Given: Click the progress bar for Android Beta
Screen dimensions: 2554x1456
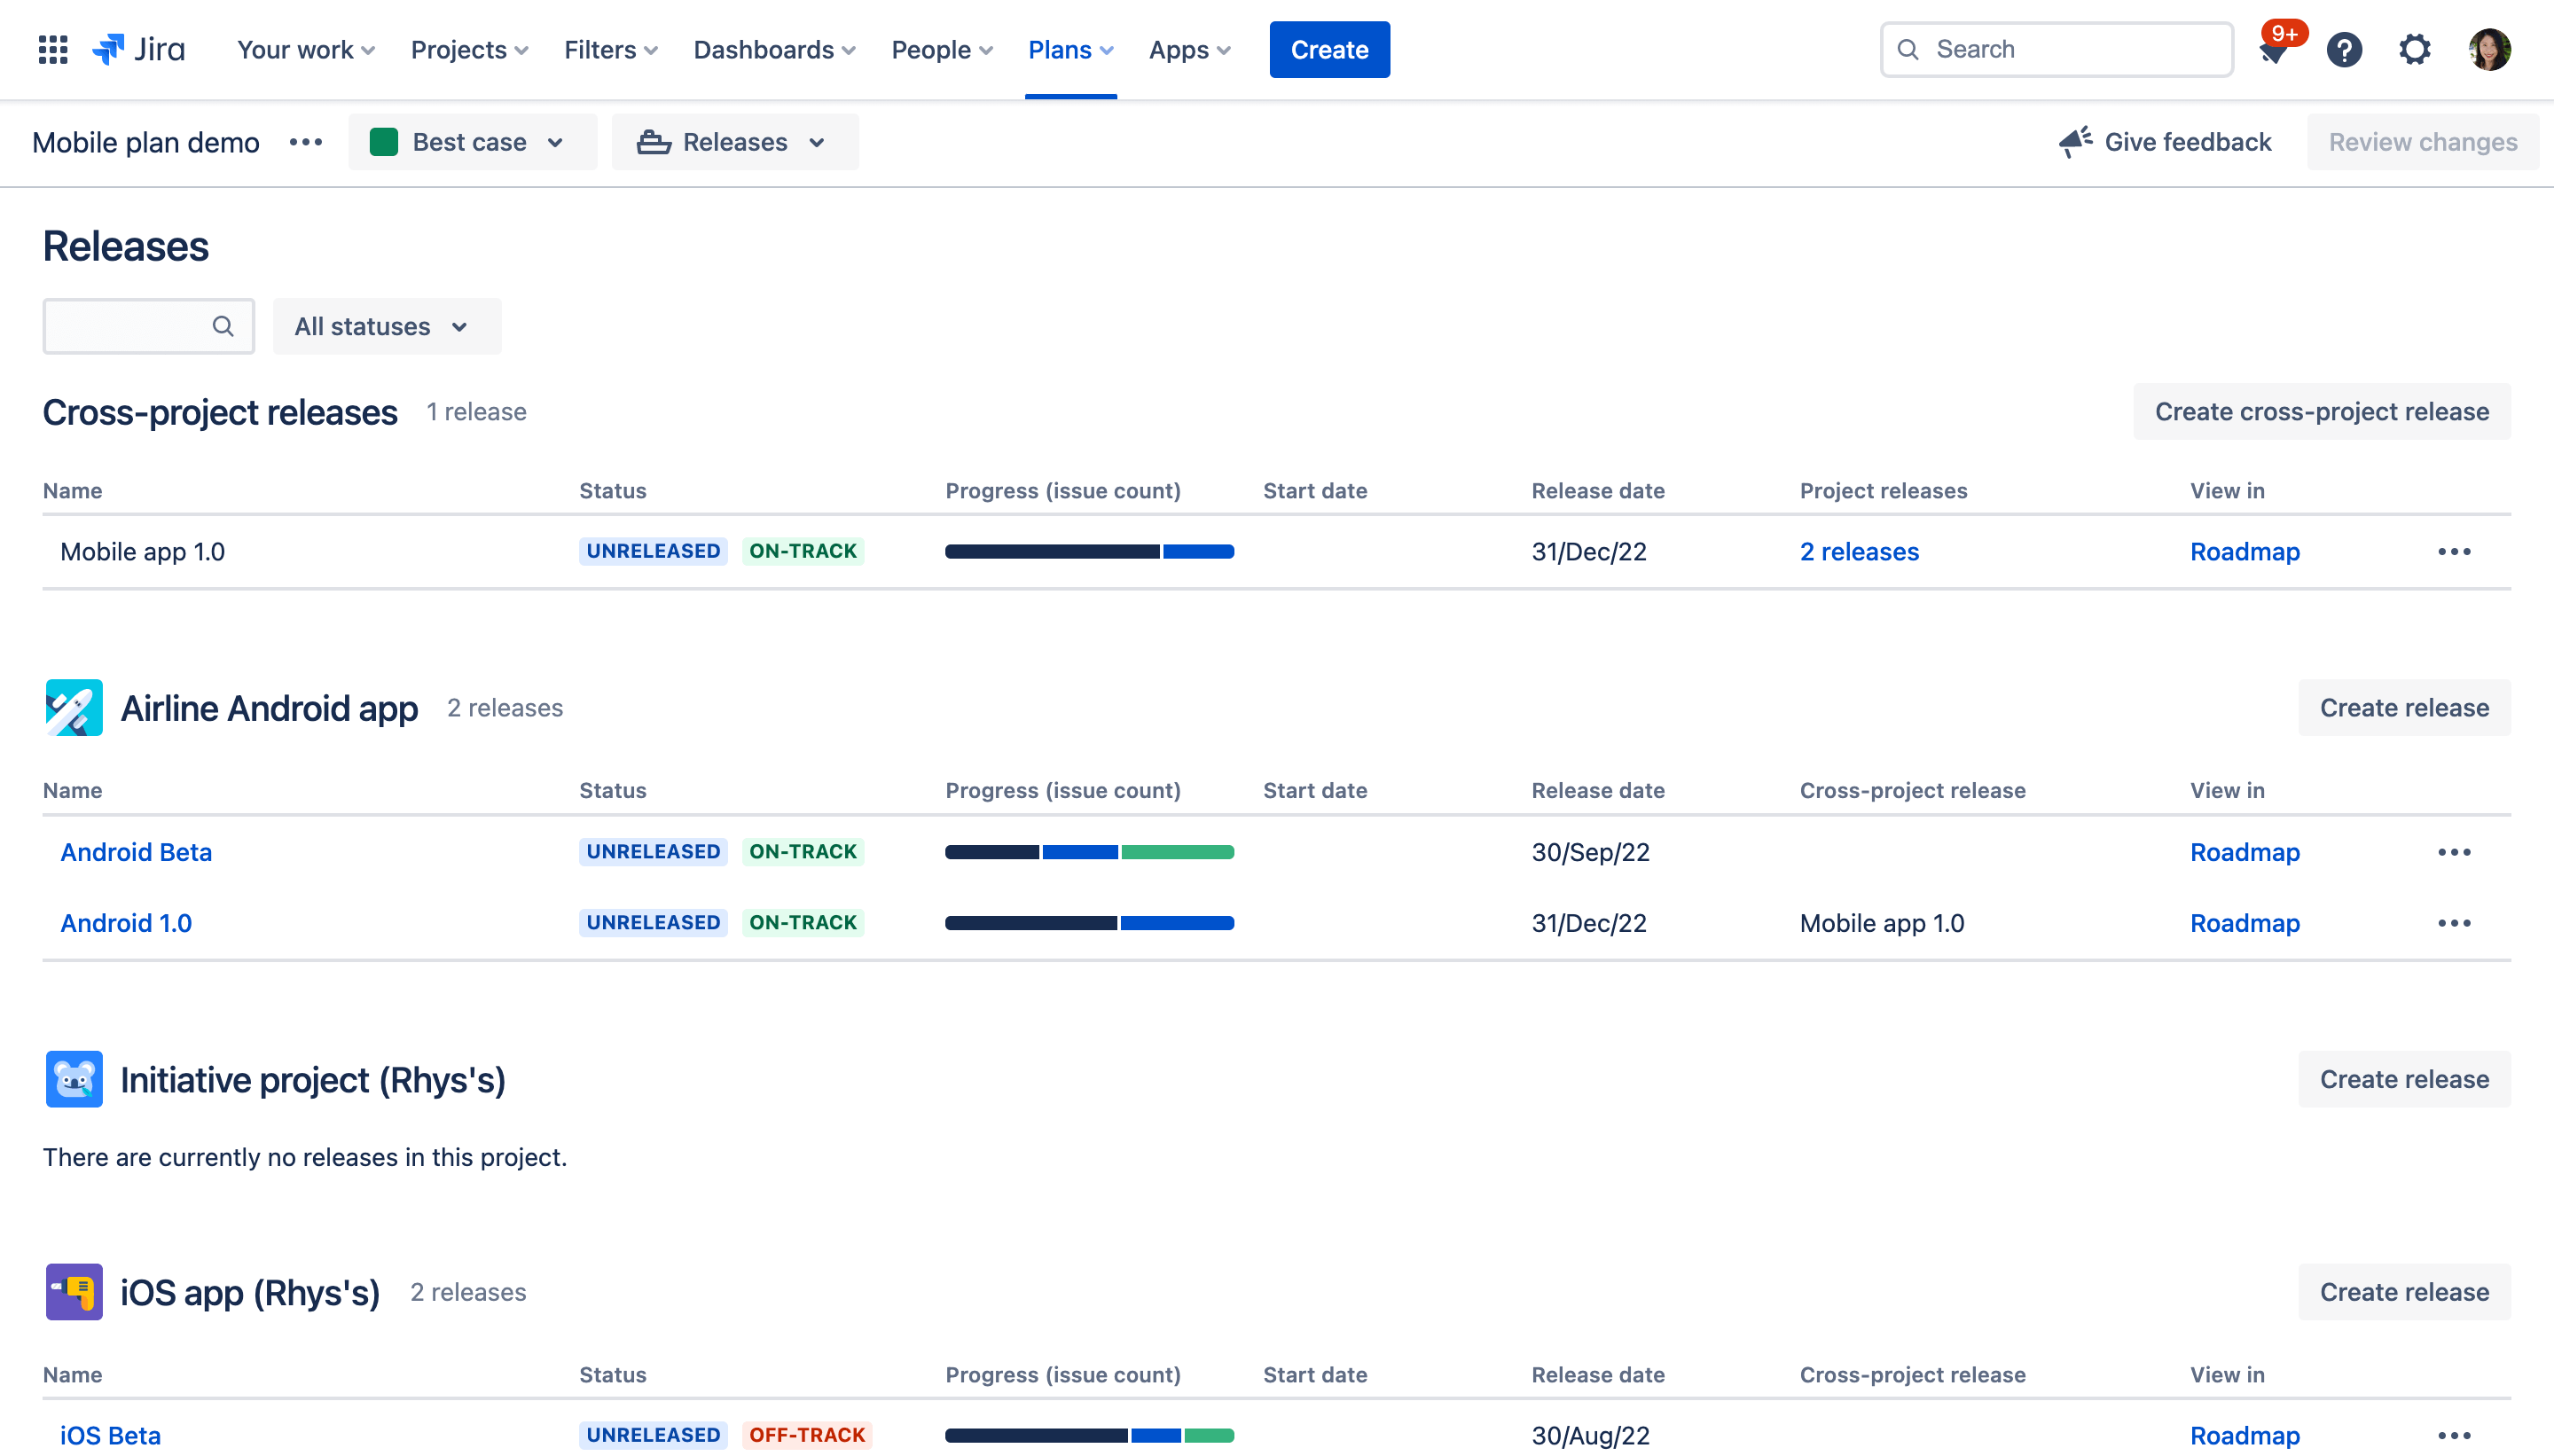Looking at the screenshot, I should pyautogui.click(x=1089, y=852).
